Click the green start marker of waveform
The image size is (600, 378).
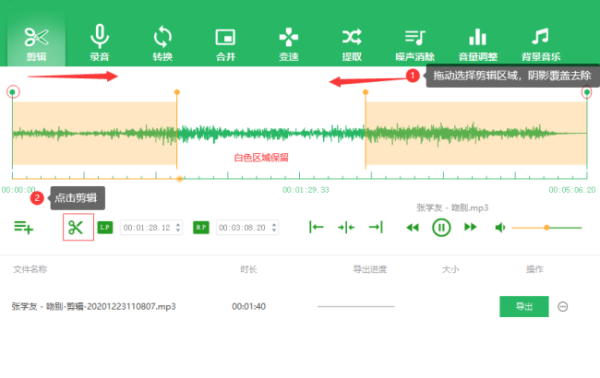[x=13, y=92]
